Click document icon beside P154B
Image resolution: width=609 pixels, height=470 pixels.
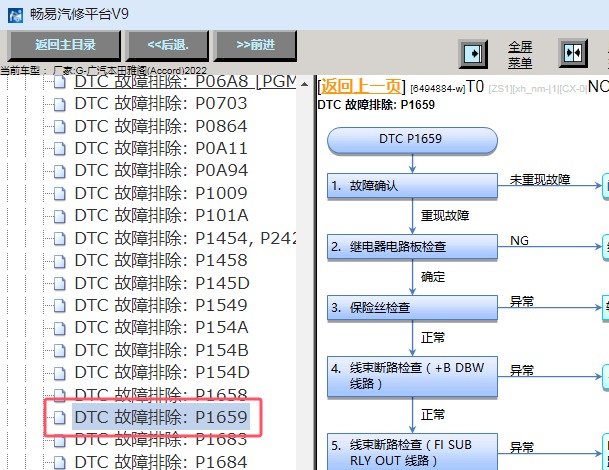(x=59, y=351)
